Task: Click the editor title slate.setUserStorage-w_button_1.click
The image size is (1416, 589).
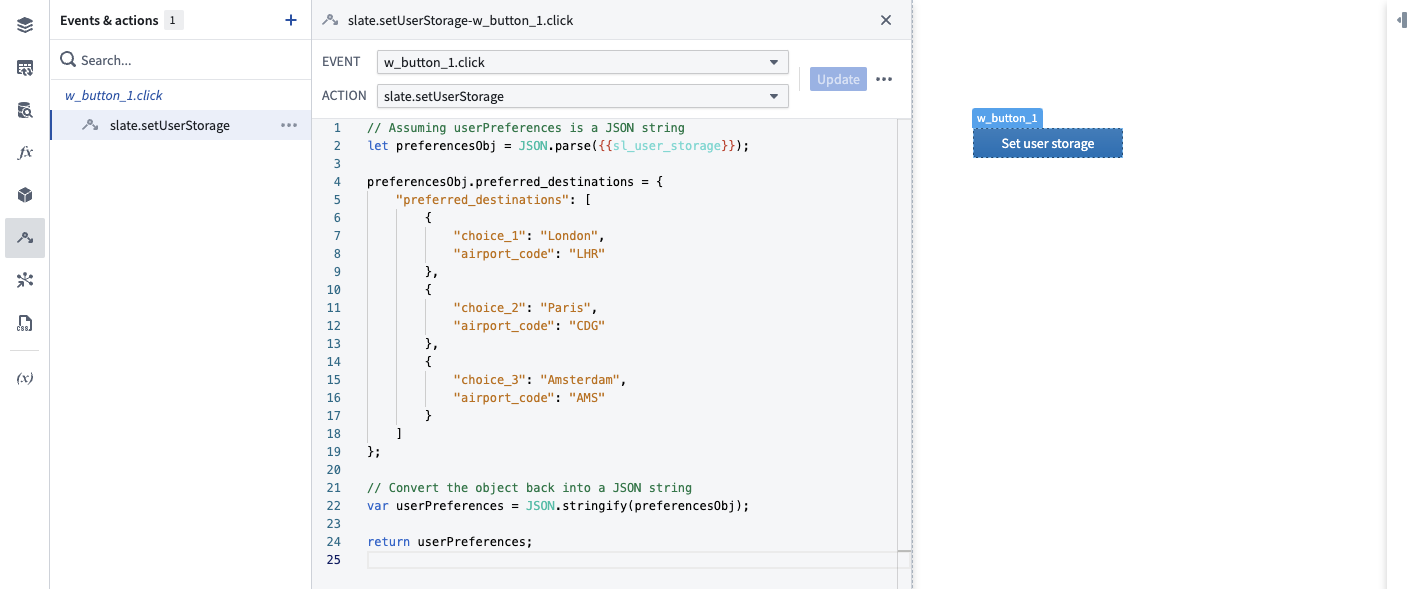Action: [x=461, y=20]
